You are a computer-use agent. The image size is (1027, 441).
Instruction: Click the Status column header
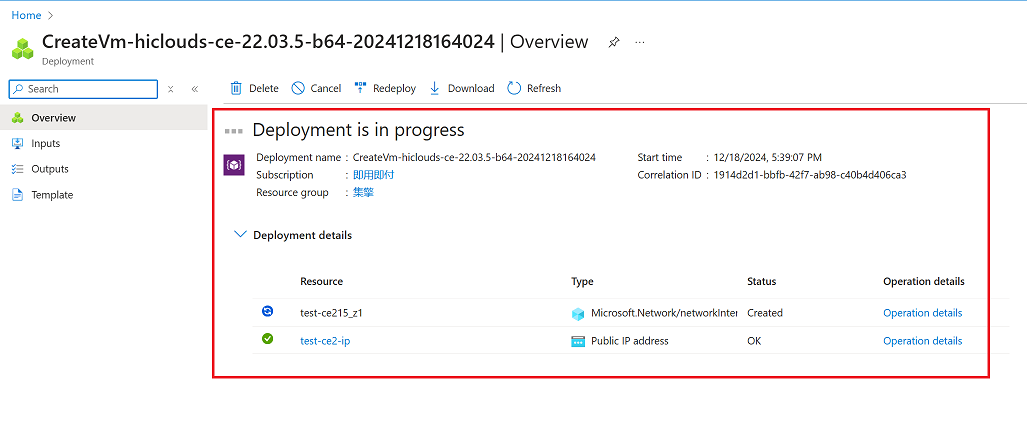[x=762, y=281]
